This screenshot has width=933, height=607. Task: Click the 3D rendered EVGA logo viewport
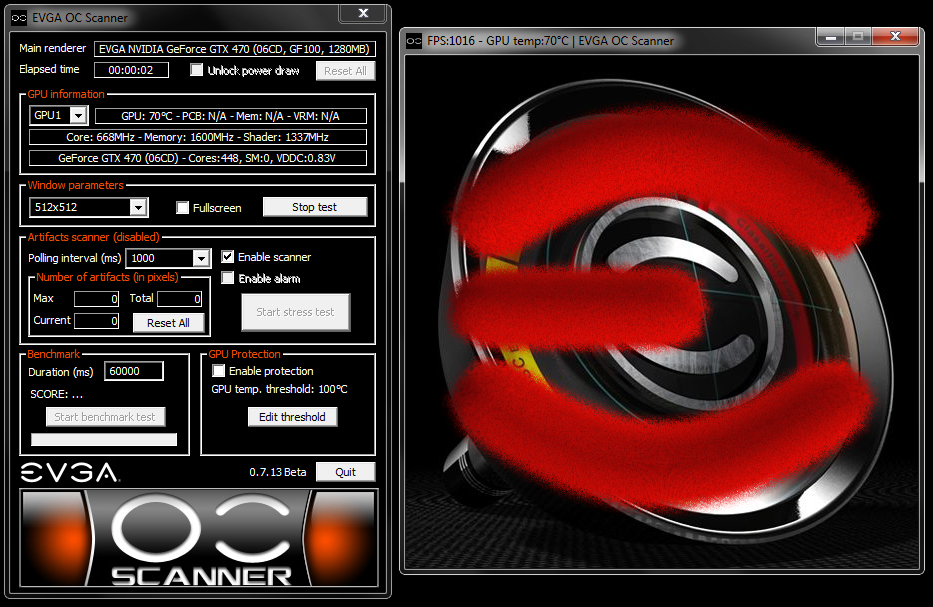[661, 312]
